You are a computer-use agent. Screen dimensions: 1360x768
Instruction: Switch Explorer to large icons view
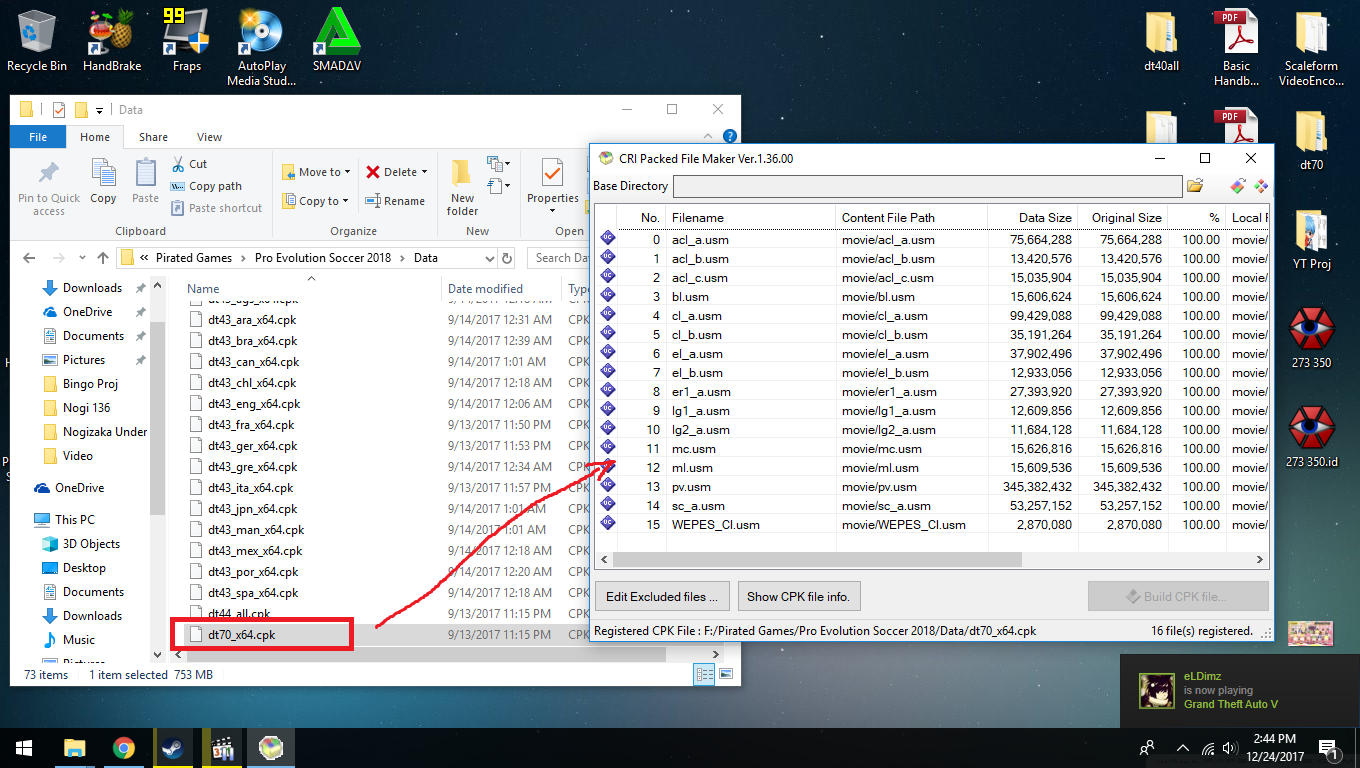726,675
